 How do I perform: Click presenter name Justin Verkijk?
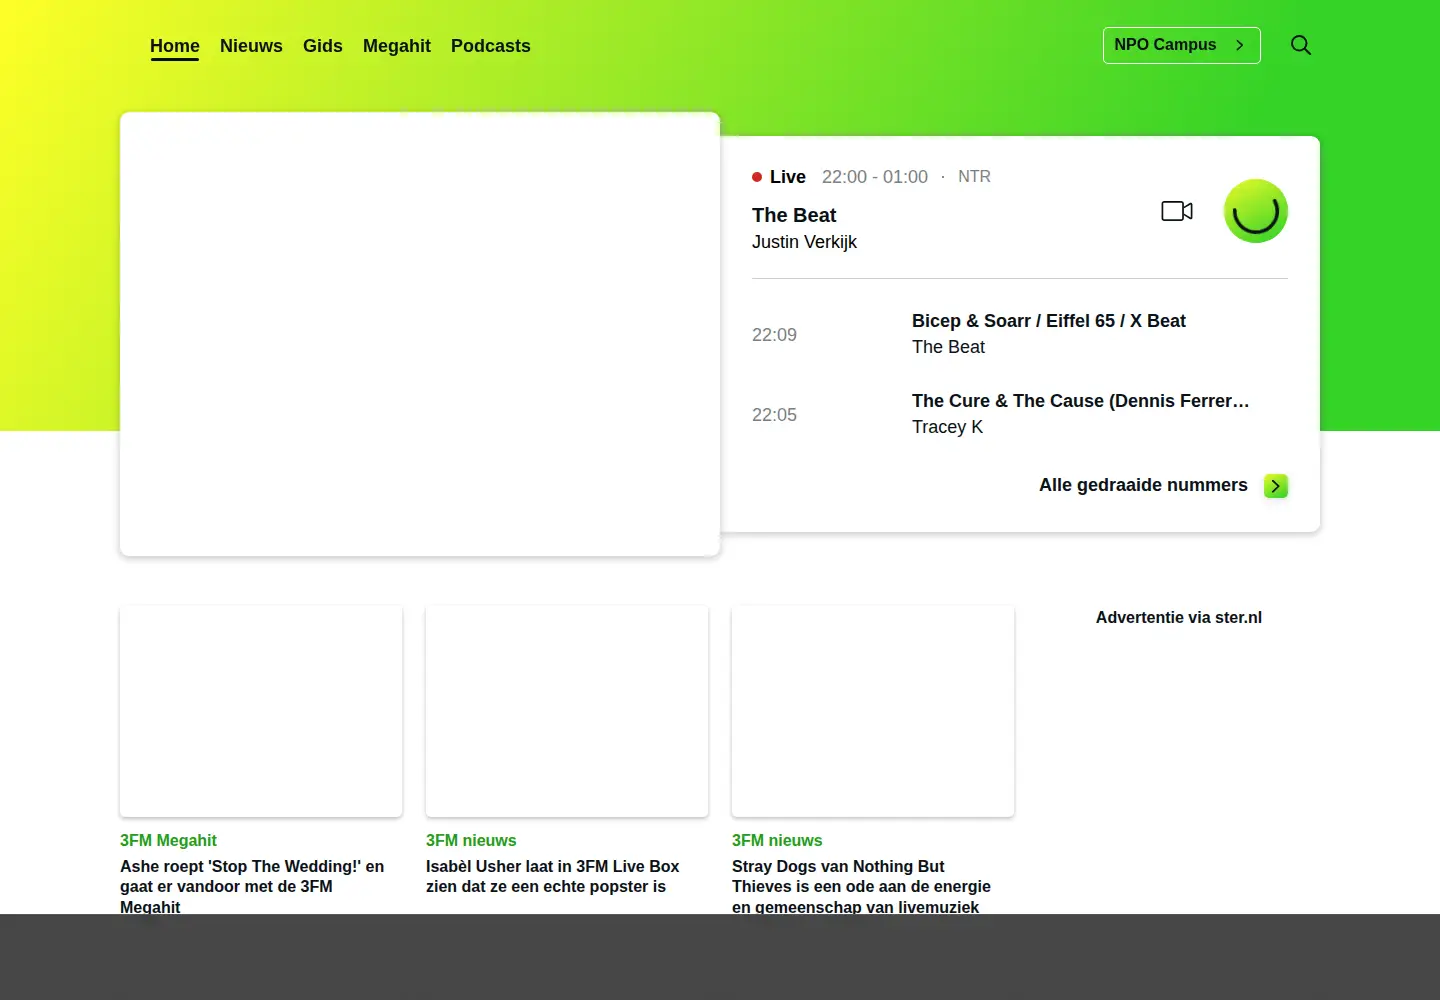coord(804,242)
